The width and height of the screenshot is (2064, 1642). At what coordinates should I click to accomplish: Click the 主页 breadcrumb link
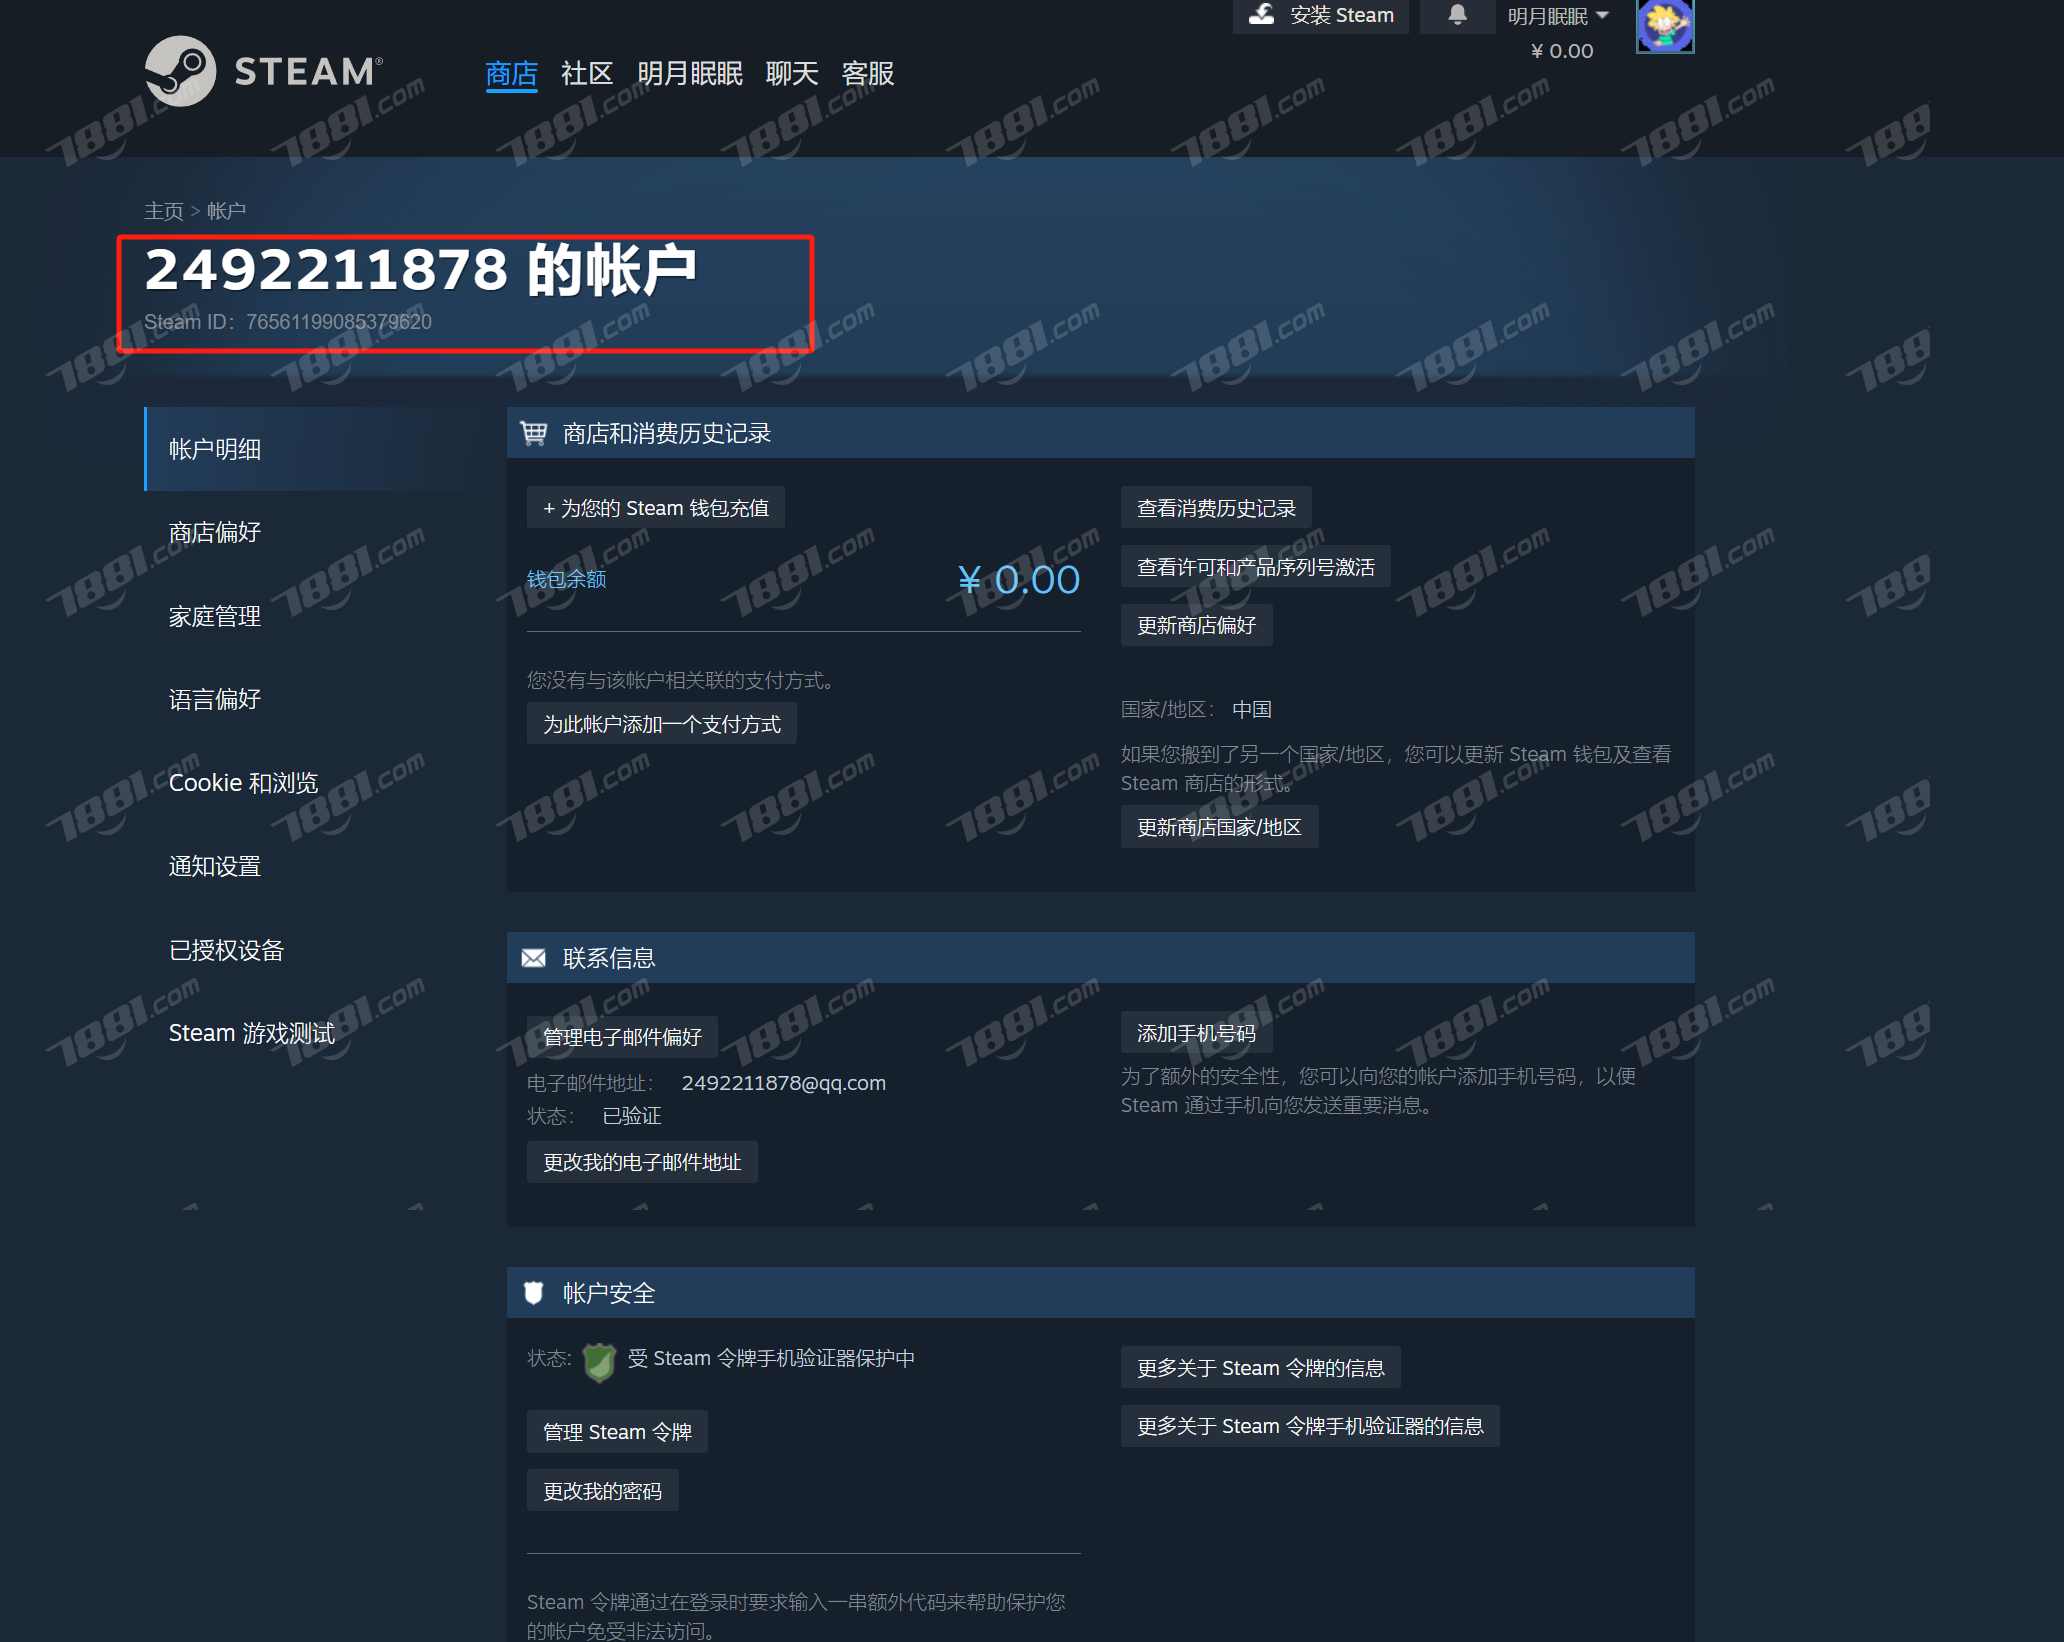pos(164,211)
